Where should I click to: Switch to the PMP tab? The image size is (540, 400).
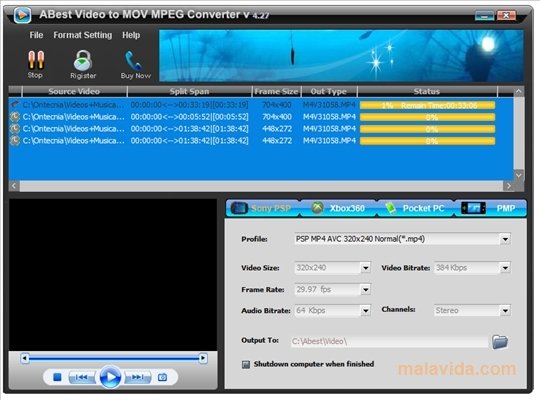491,208
